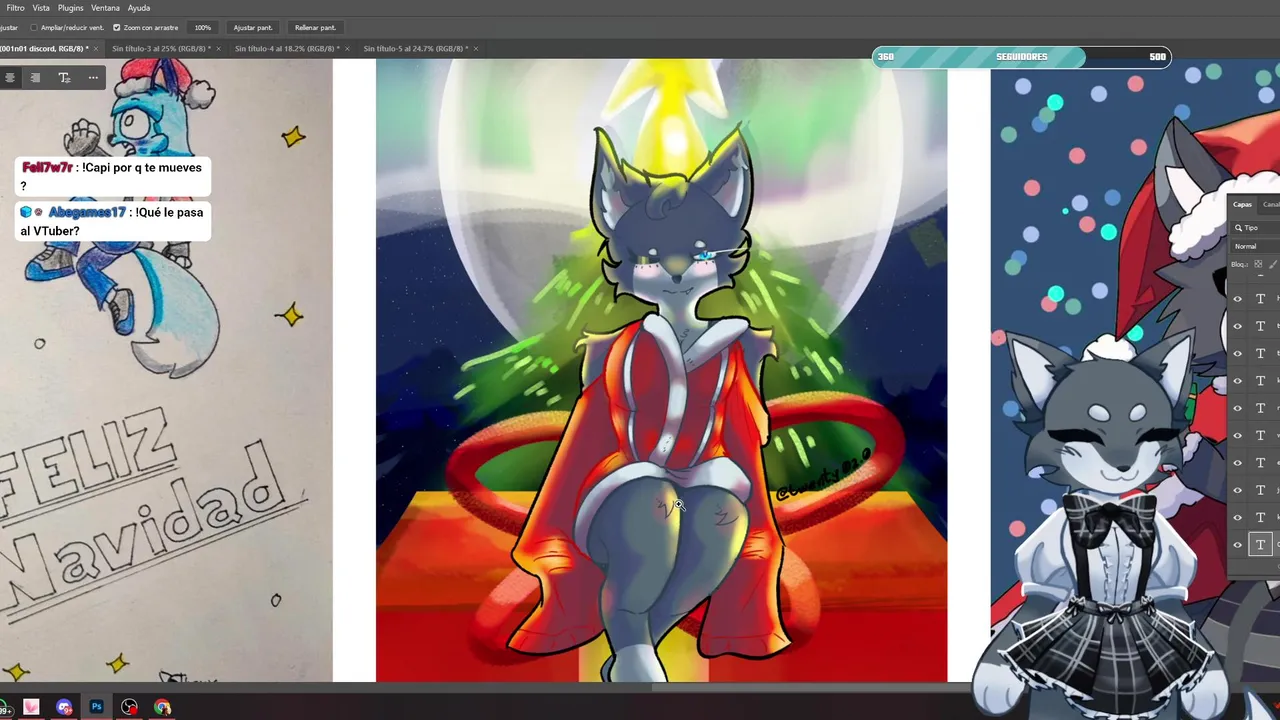Click the highlighted bottom text layer thumbnail
The height and width of the screenshot is (720, 1280).
pyautogui.click(x=1261, y=545)
